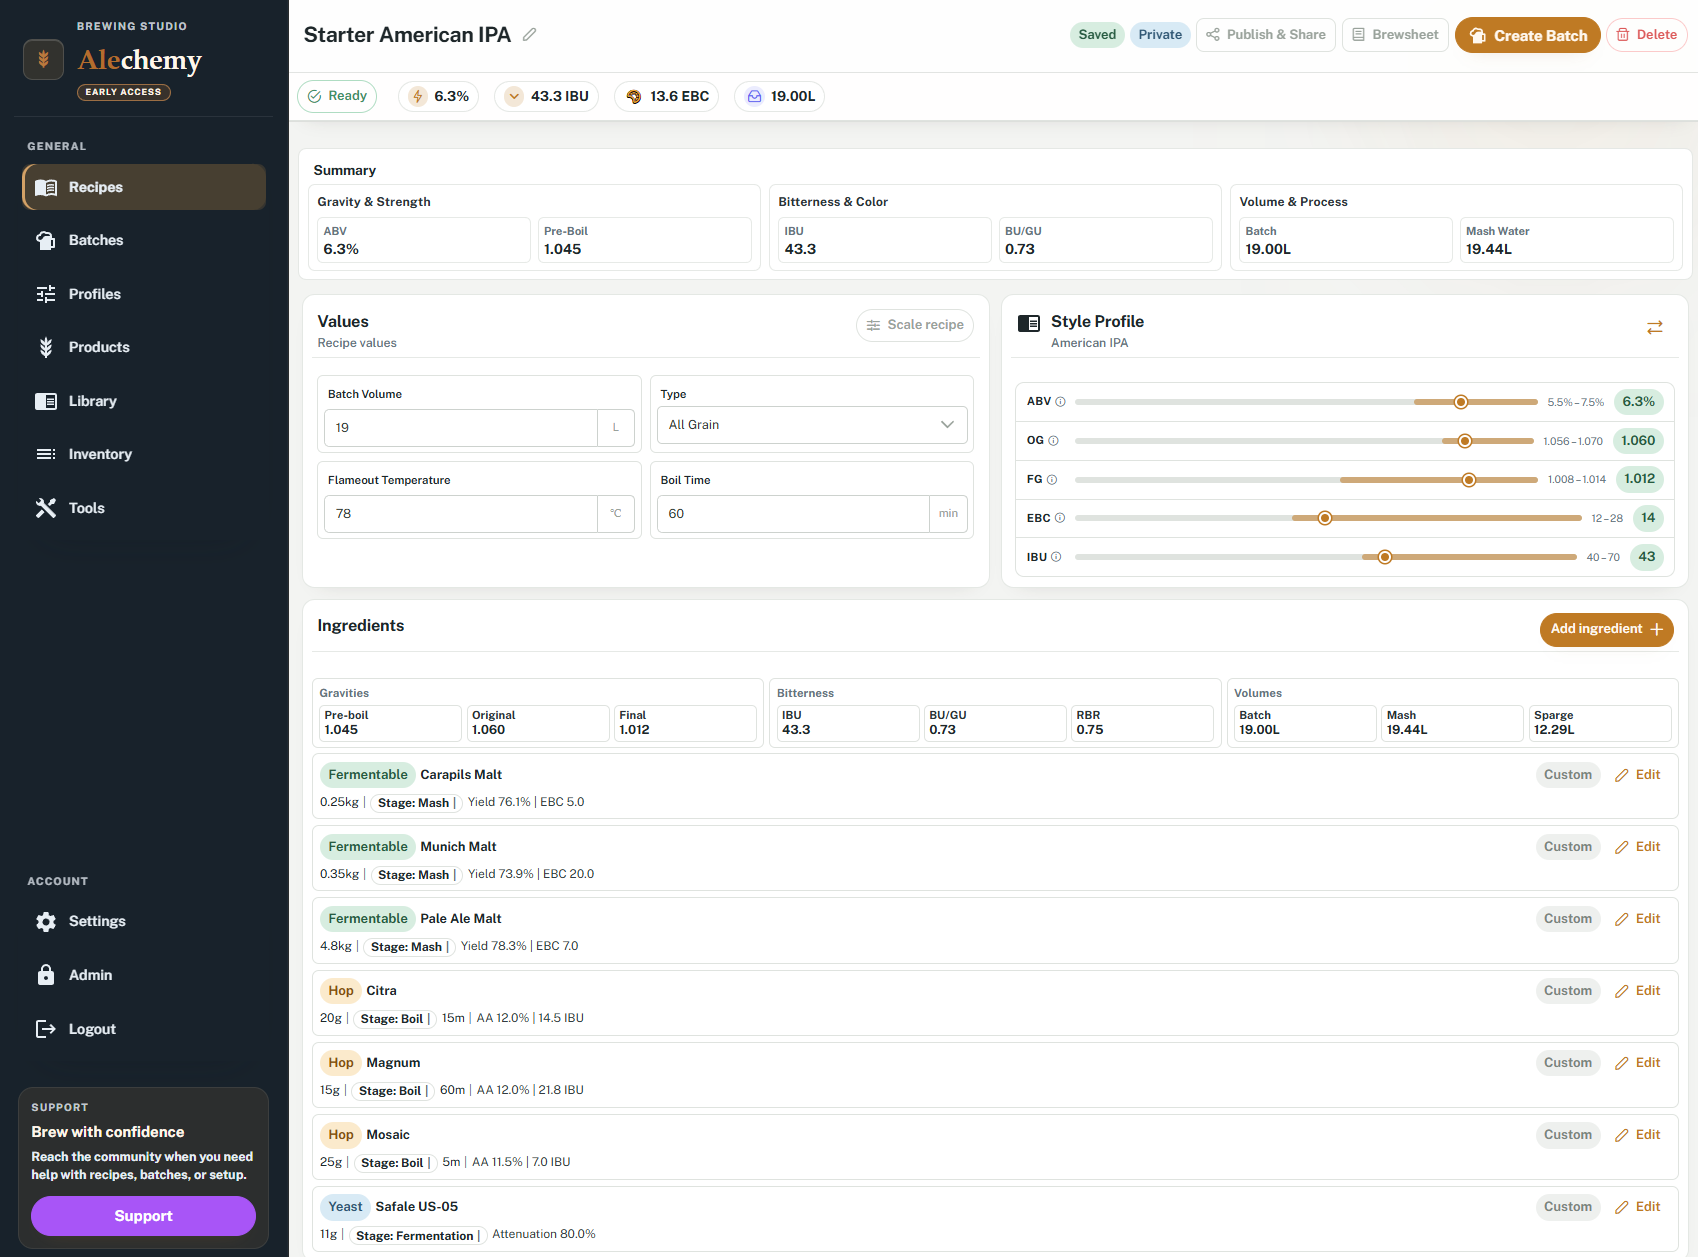Select the Tools sidebar icon
The width and height of the screenshot is (1698, 1257).
(46, 508)
